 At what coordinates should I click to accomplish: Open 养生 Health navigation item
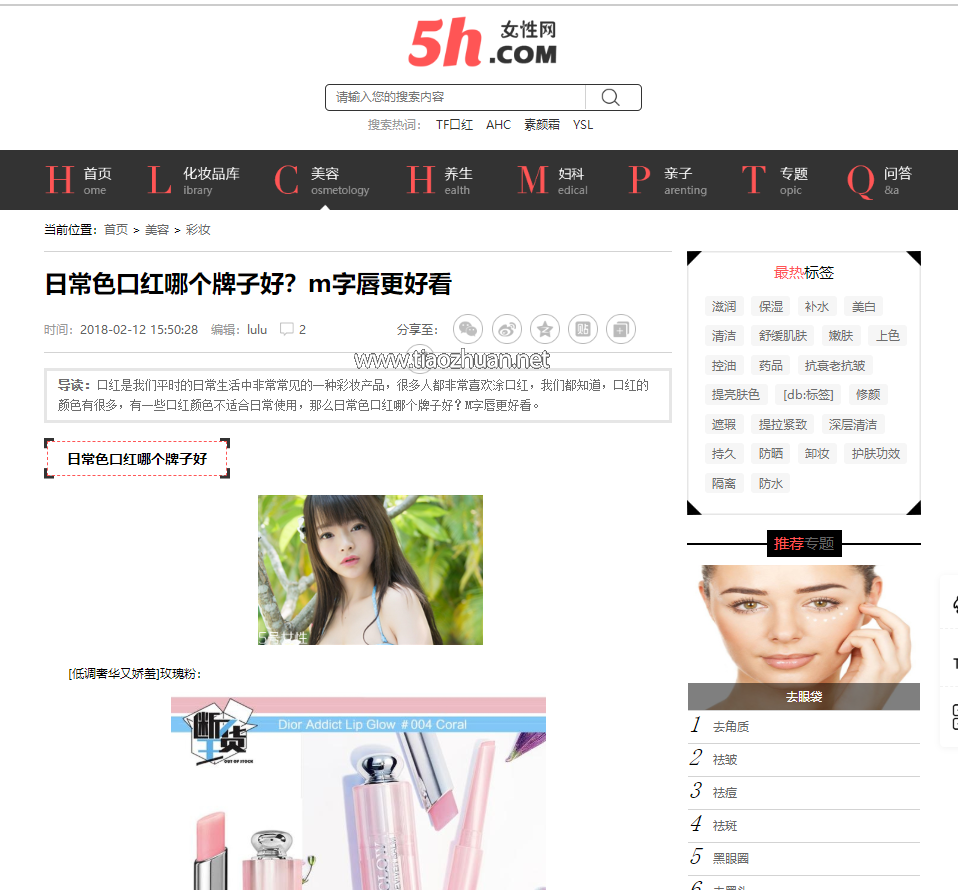[x=440, y=180]
